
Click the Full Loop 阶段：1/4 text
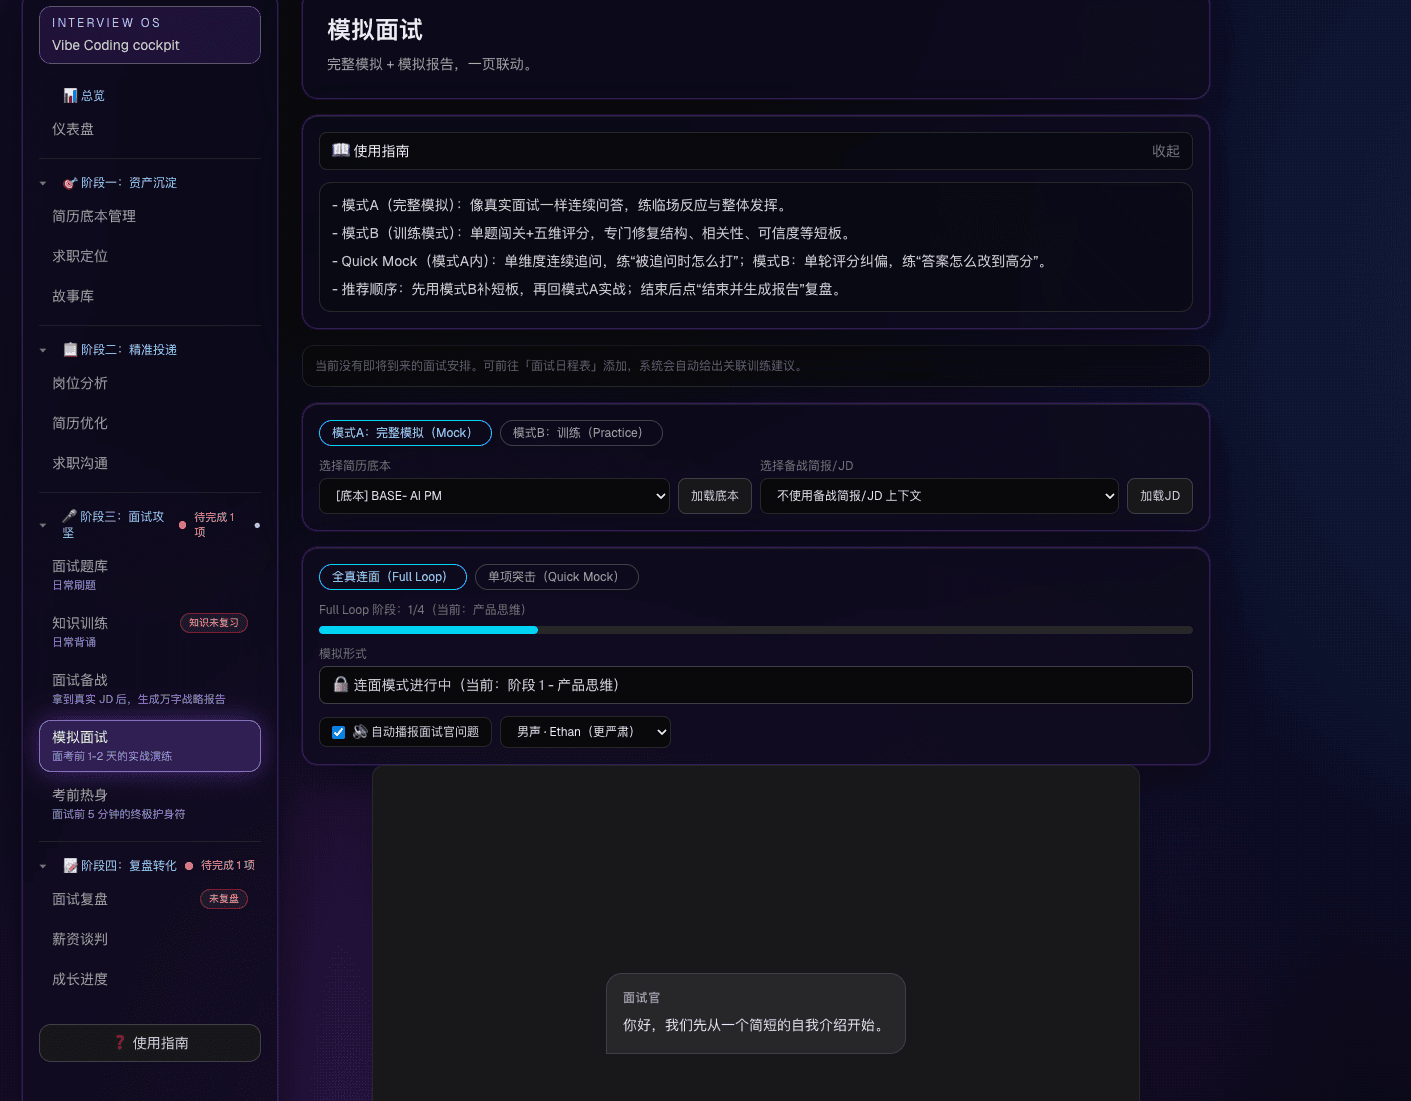(x=422, y=610)
